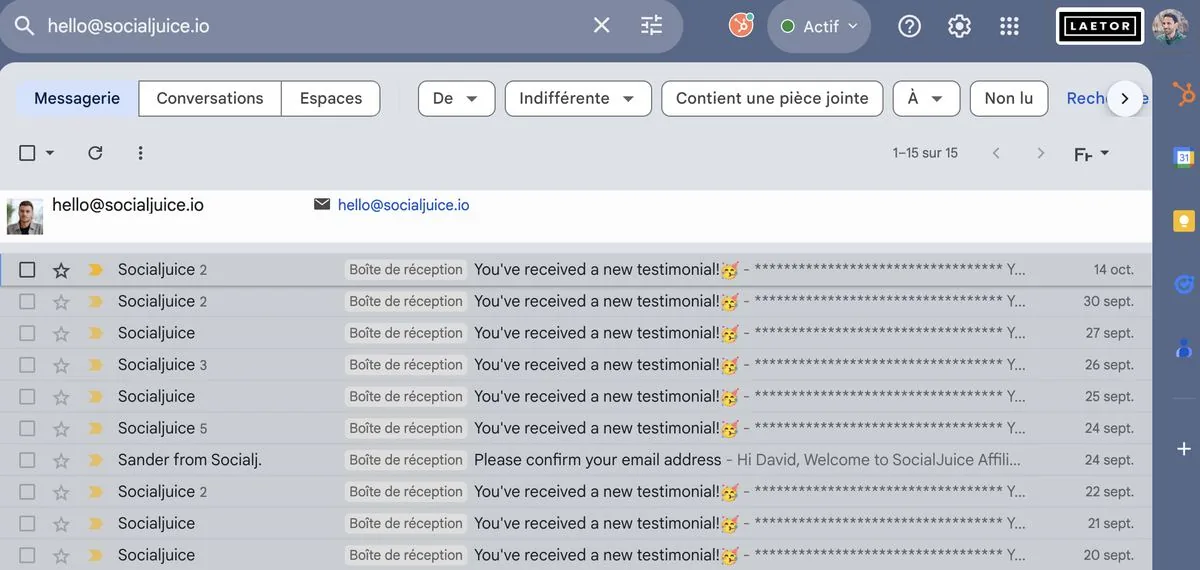
Task: Open the À recipient filter dropdown
Action: tap(926, 98)
